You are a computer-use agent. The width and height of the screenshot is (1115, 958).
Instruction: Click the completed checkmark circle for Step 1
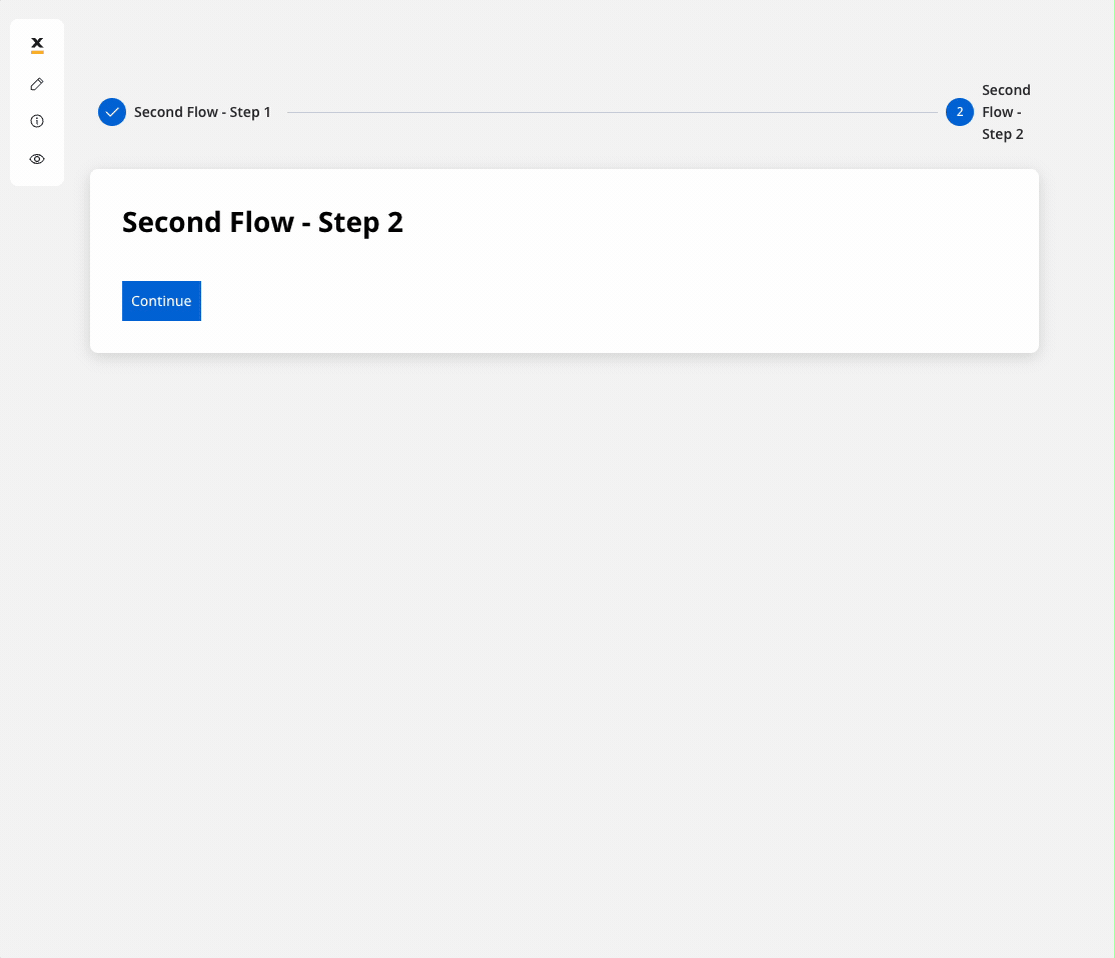point(112,112)
